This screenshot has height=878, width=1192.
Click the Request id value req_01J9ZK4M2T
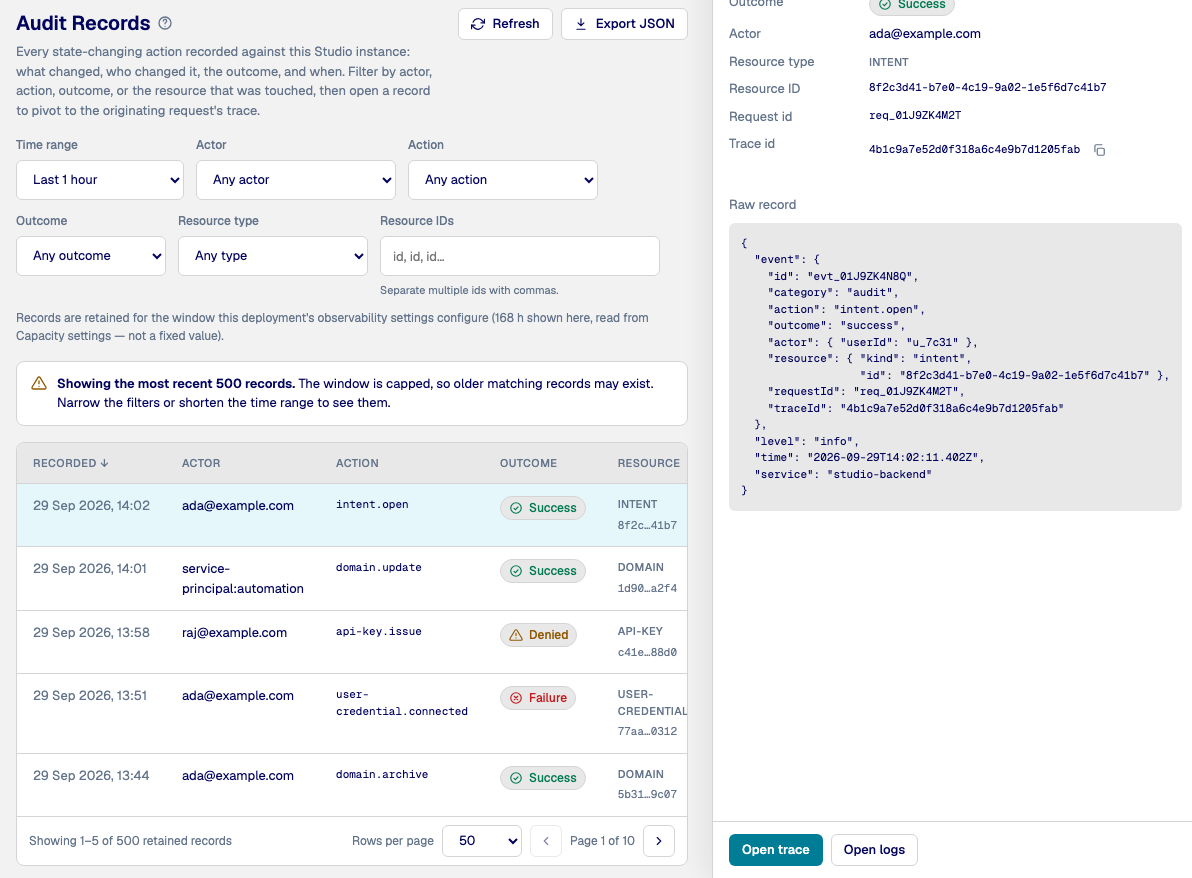[x=915, y=116]
